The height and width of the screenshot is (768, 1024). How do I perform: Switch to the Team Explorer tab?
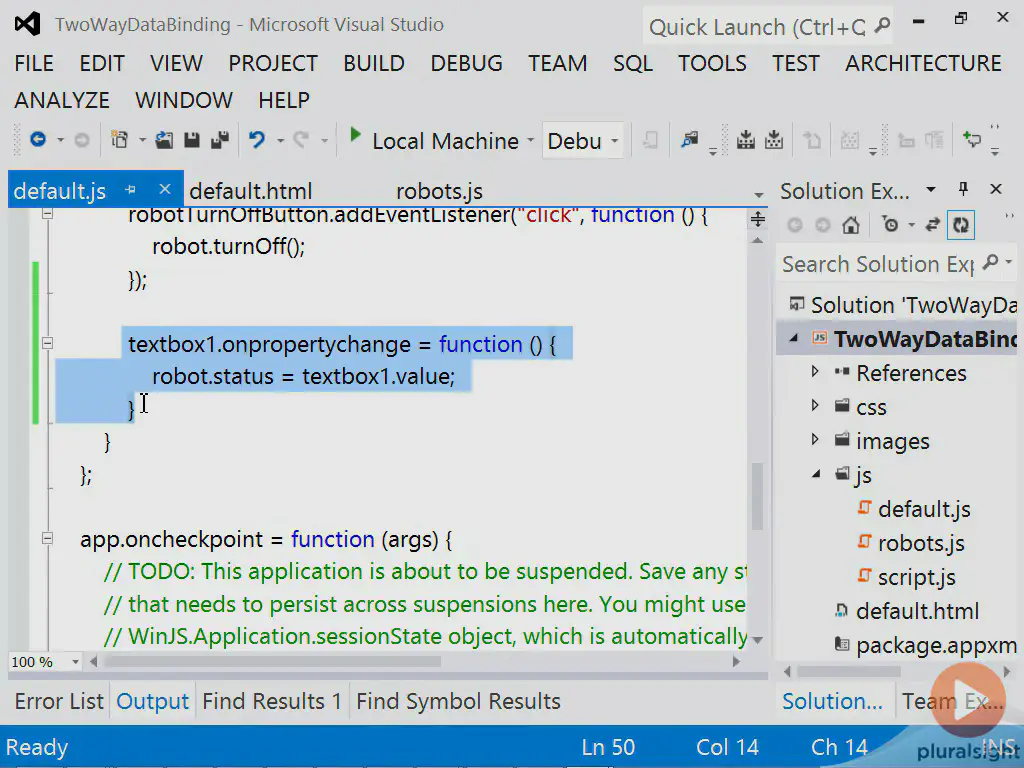tap(953, 701)
